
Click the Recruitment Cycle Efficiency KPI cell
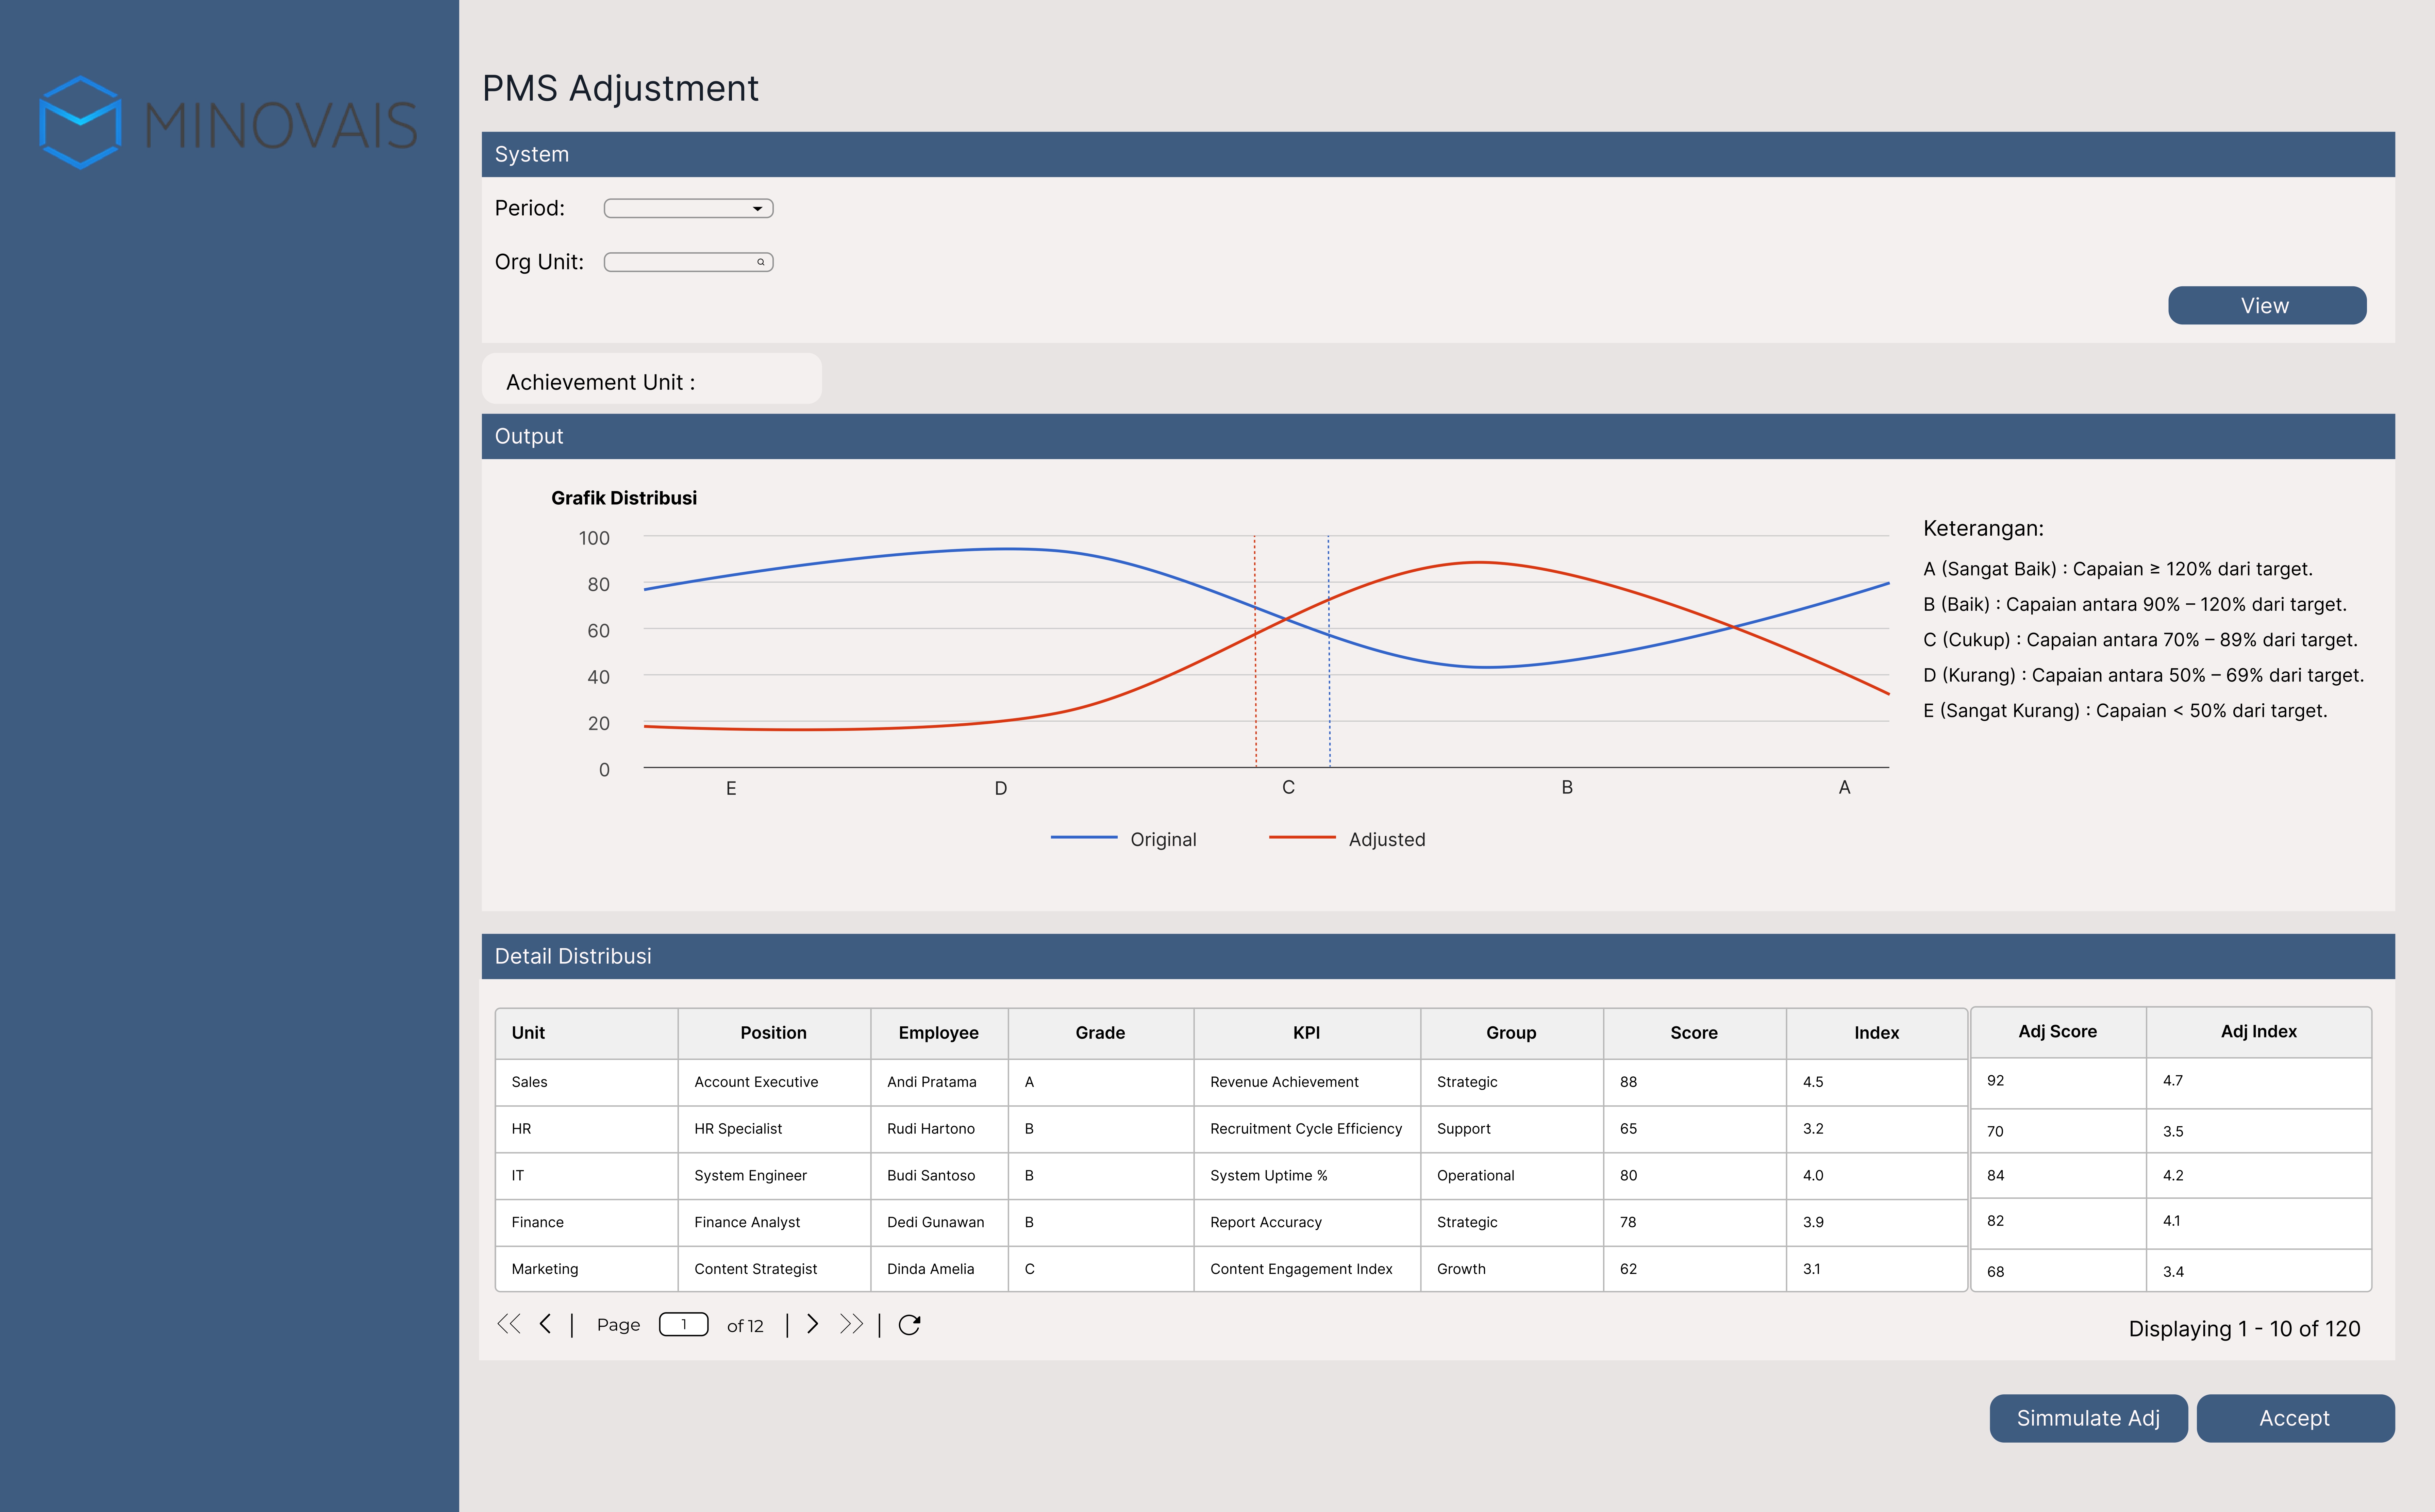pyautogui.click(x=1307, y=1129)
